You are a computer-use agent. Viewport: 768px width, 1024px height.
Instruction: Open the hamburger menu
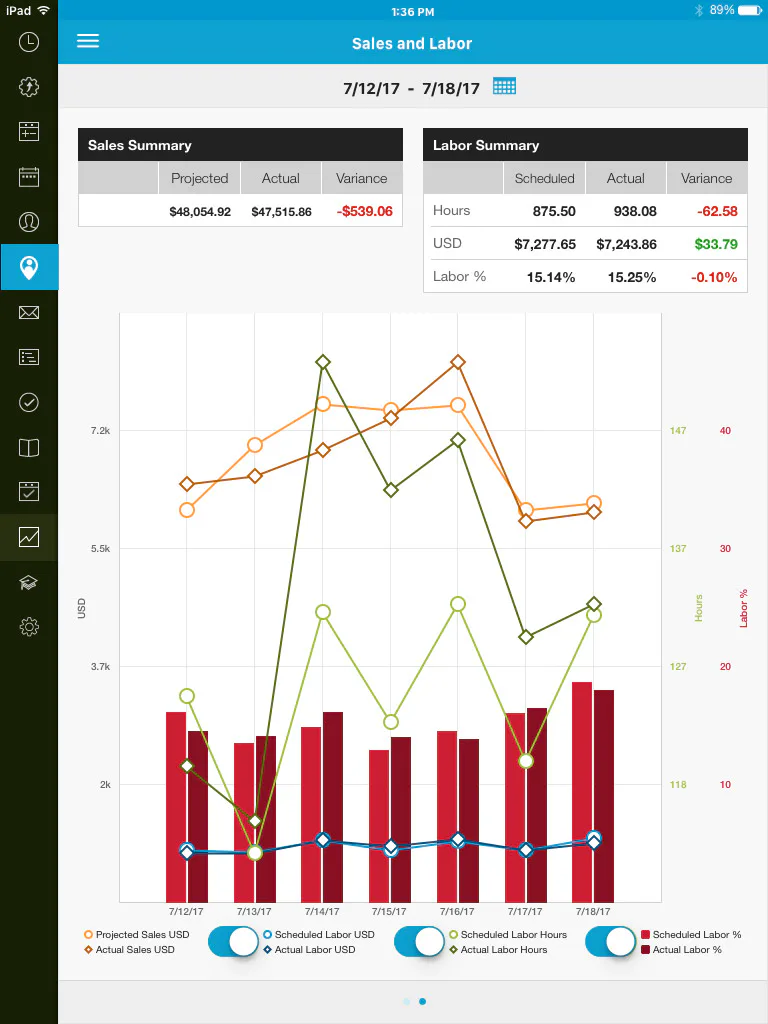88,41
